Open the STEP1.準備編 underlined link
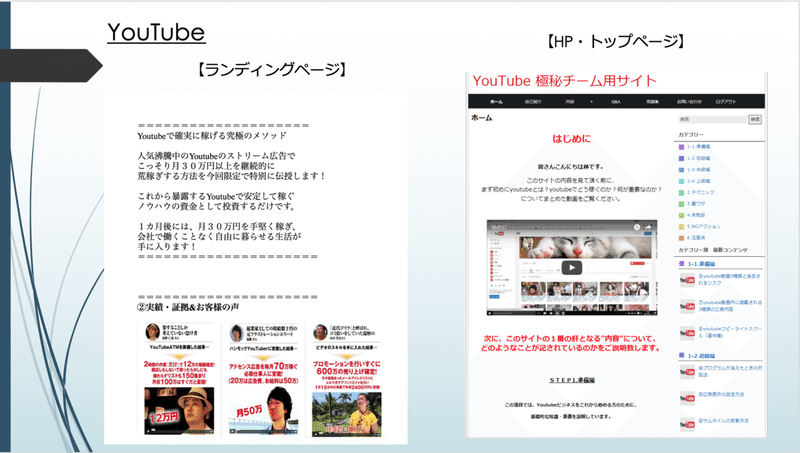 point(572,380)
